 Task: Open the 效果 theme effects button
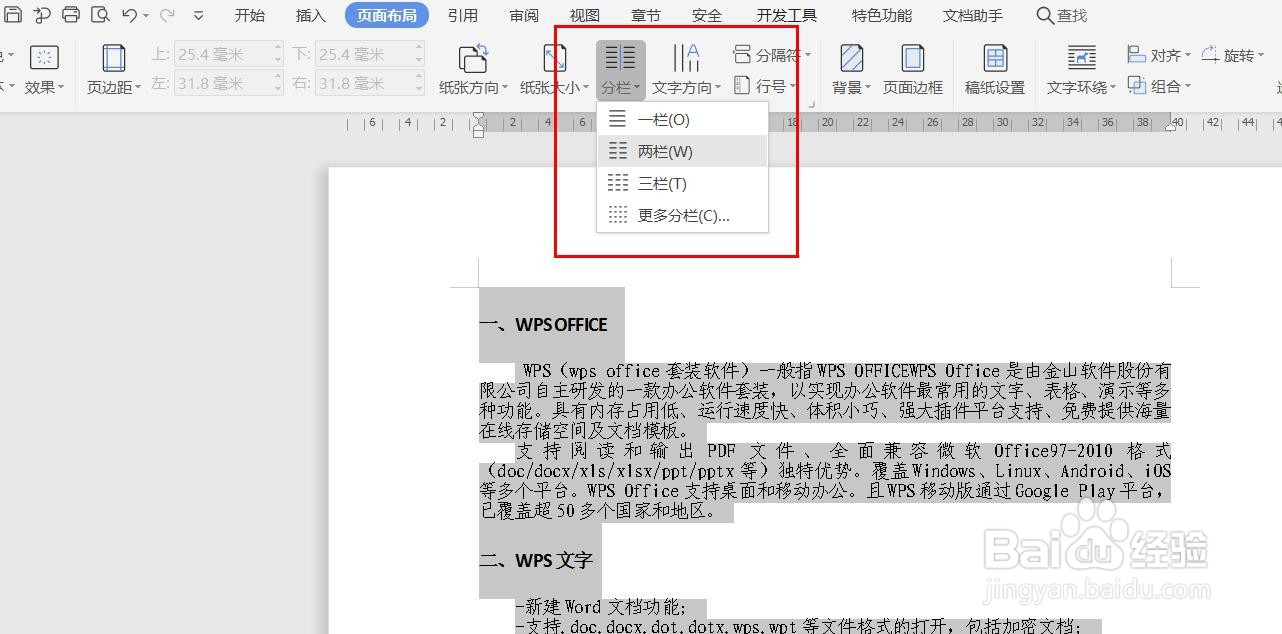tap(44, 69)
